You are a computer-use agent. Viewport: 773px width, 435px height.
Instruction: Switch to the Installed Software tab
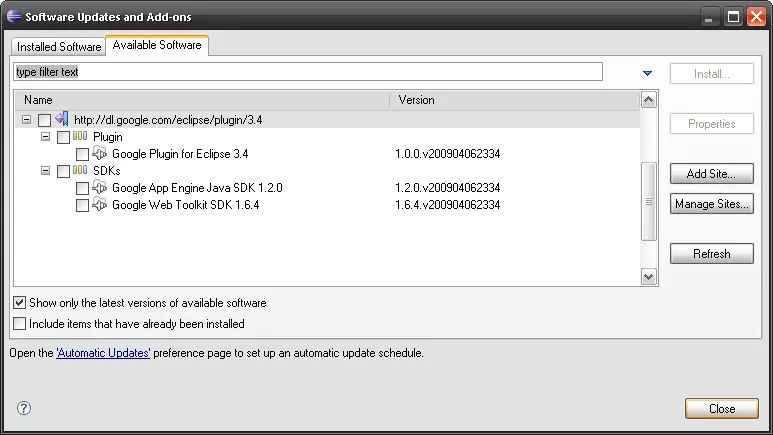click(x=59, y=46)
